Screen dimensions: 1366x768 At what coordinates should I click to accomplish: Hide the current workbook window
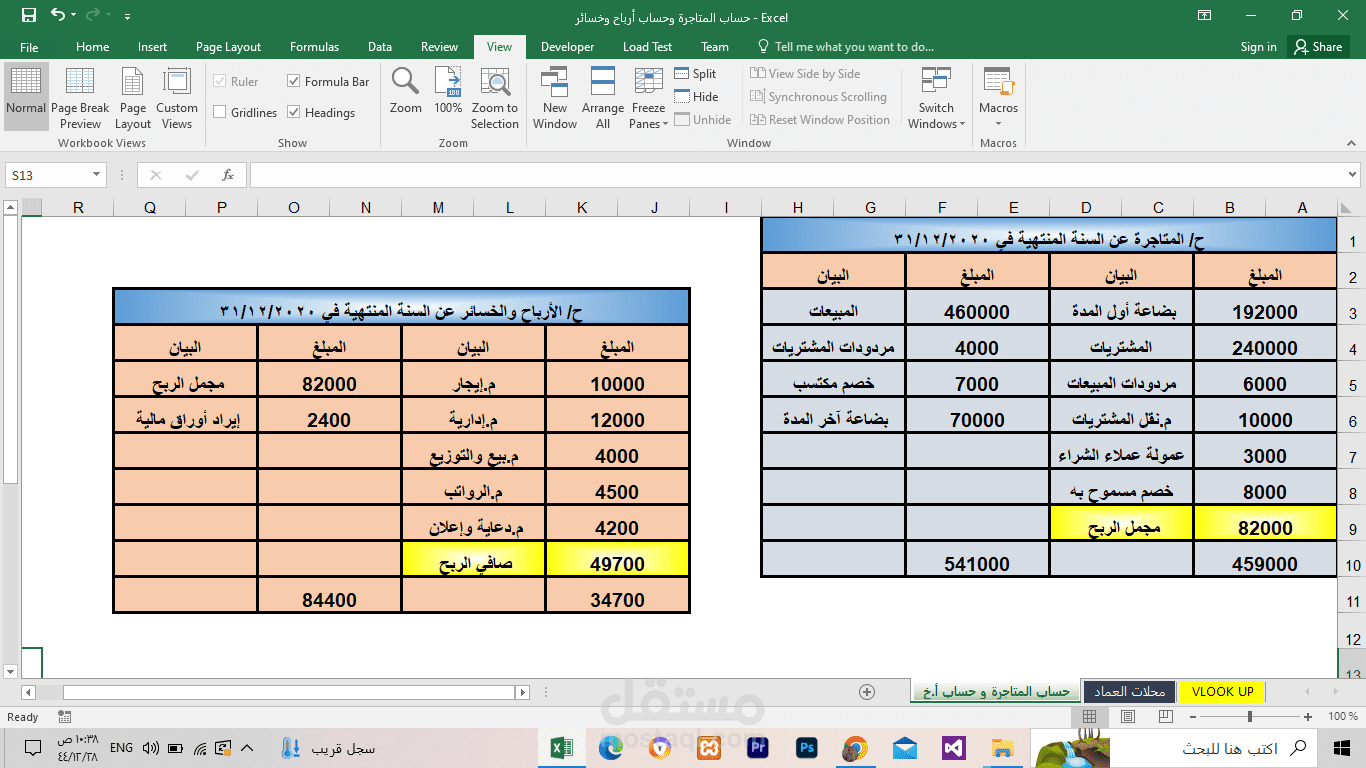coord(695,96)
